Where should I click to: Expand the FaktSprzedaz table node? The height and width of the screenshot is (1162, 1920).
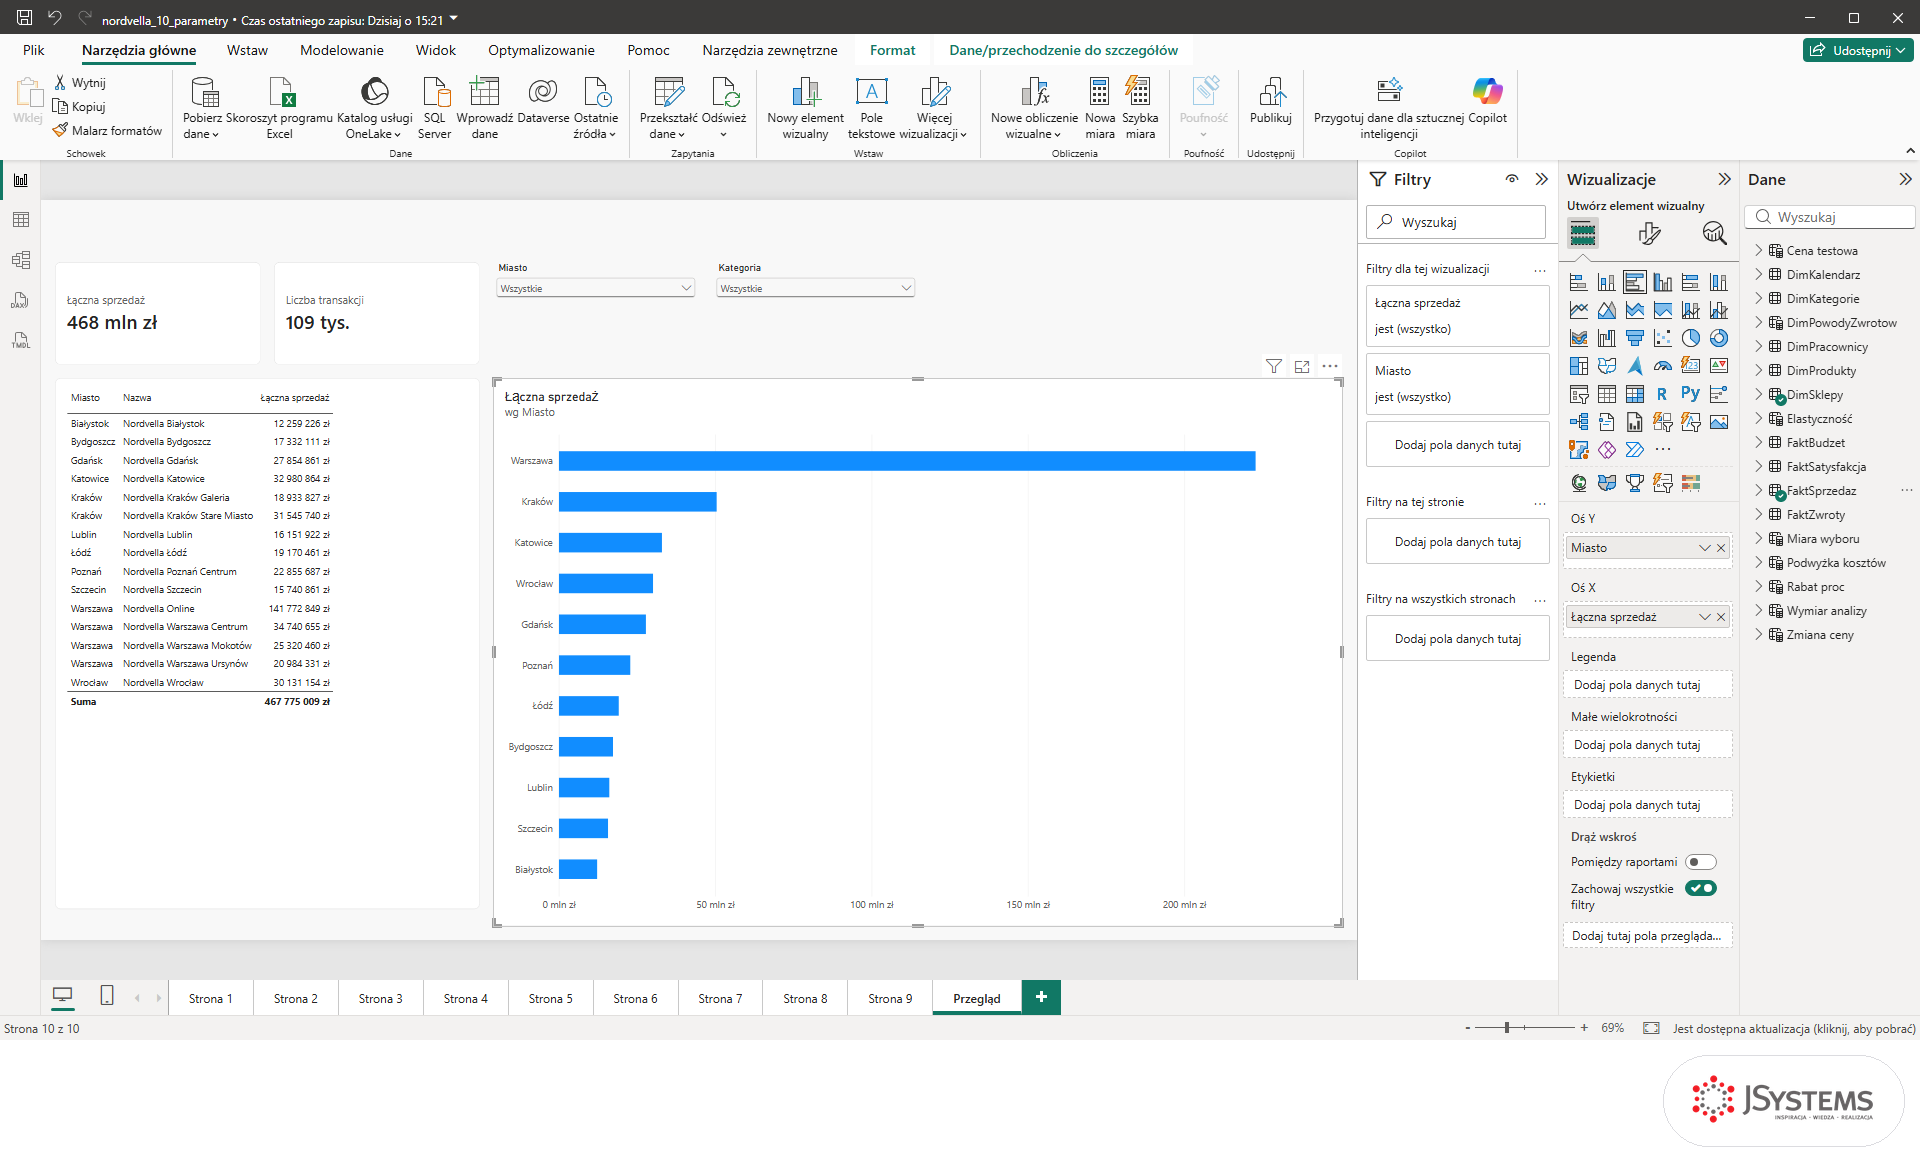tap(1759, 490)
